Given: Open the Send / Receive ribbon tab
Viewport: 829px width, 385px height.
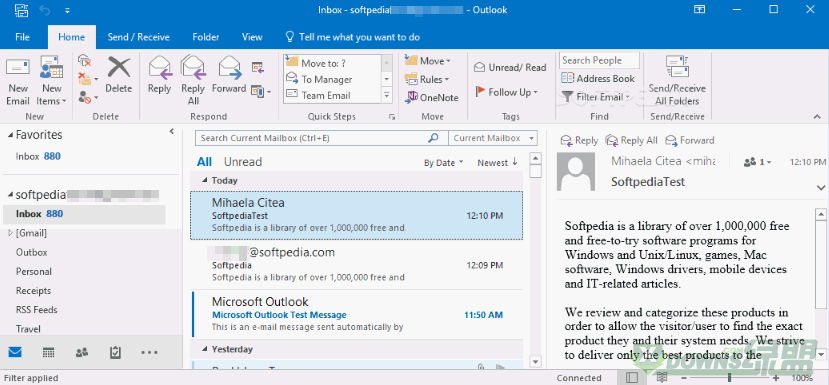Looking at the screenshot, I should pyautogui.click(x=139, y=37).
